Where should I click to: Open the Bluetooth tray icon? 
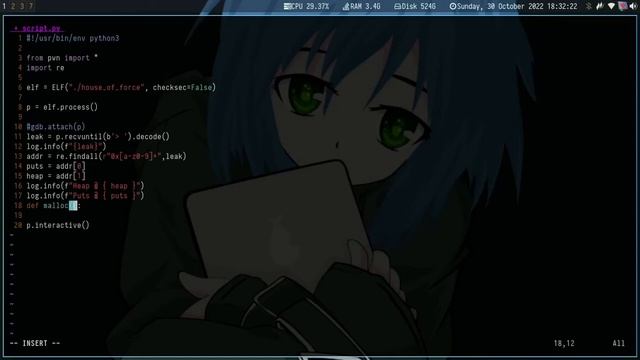coord(589,6)
